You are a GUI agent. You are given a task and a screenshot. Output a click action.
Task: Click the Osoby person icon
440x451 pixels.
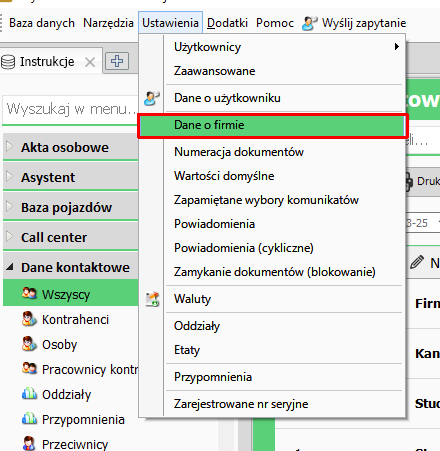[x=29, y=344]
